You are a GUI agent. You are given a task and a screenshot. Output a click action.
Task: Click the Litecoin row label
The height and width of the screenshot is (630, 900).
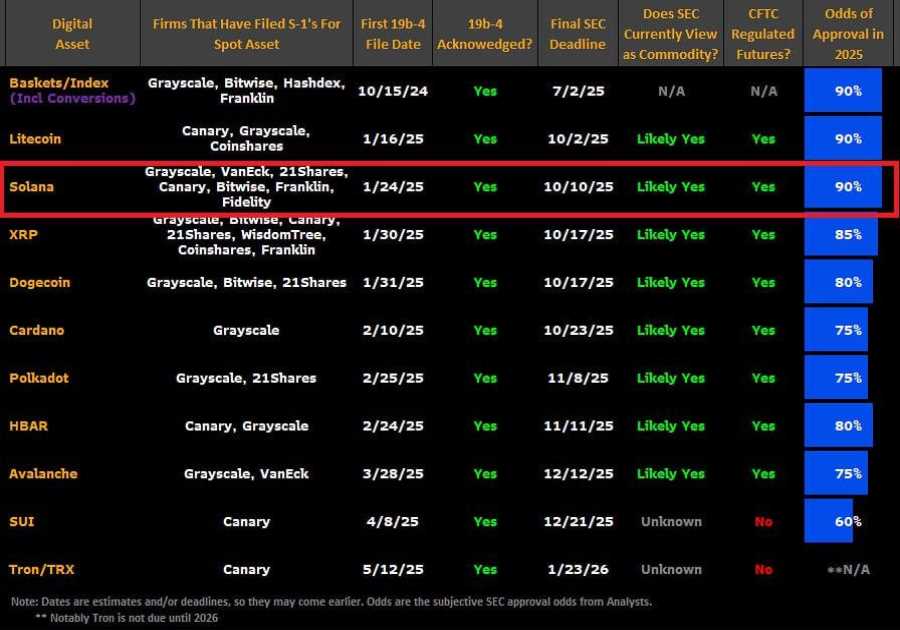[x=38, y=139]
